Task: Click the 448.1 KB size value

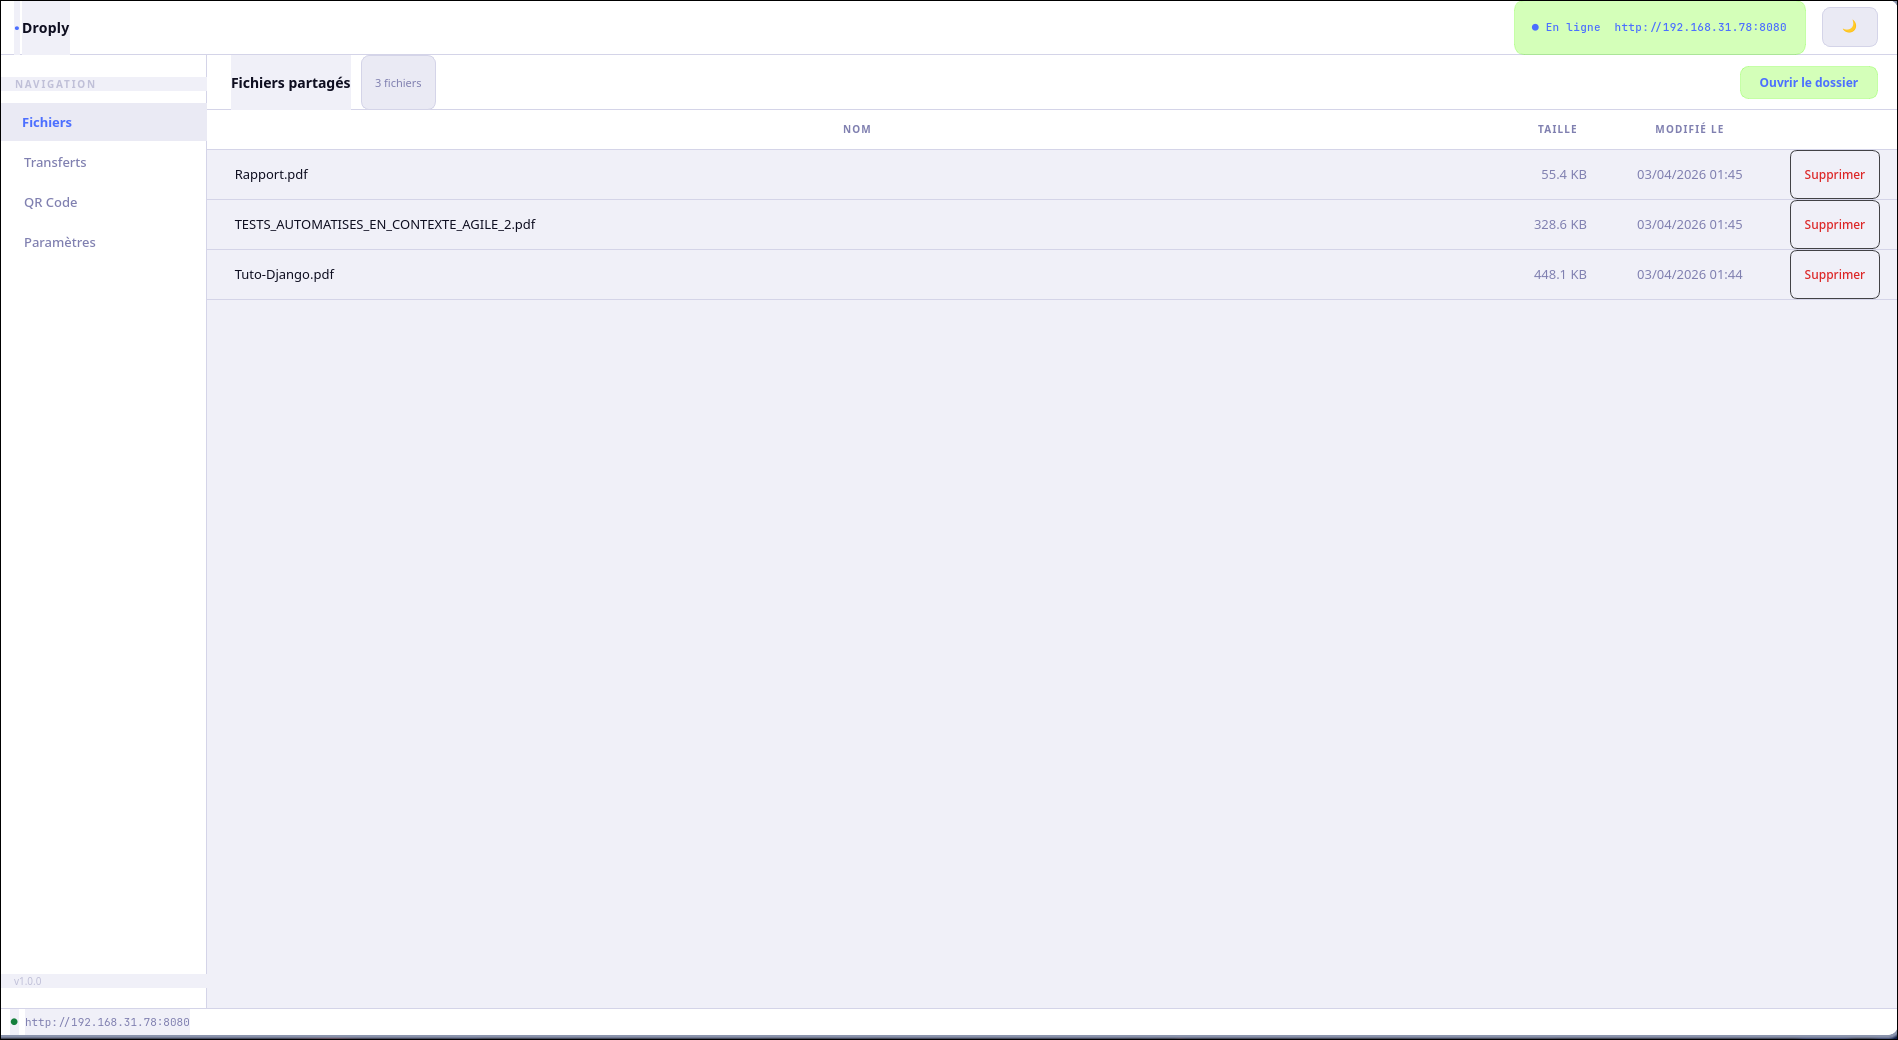Action: pyautogui.click(x=1560, y=274)
